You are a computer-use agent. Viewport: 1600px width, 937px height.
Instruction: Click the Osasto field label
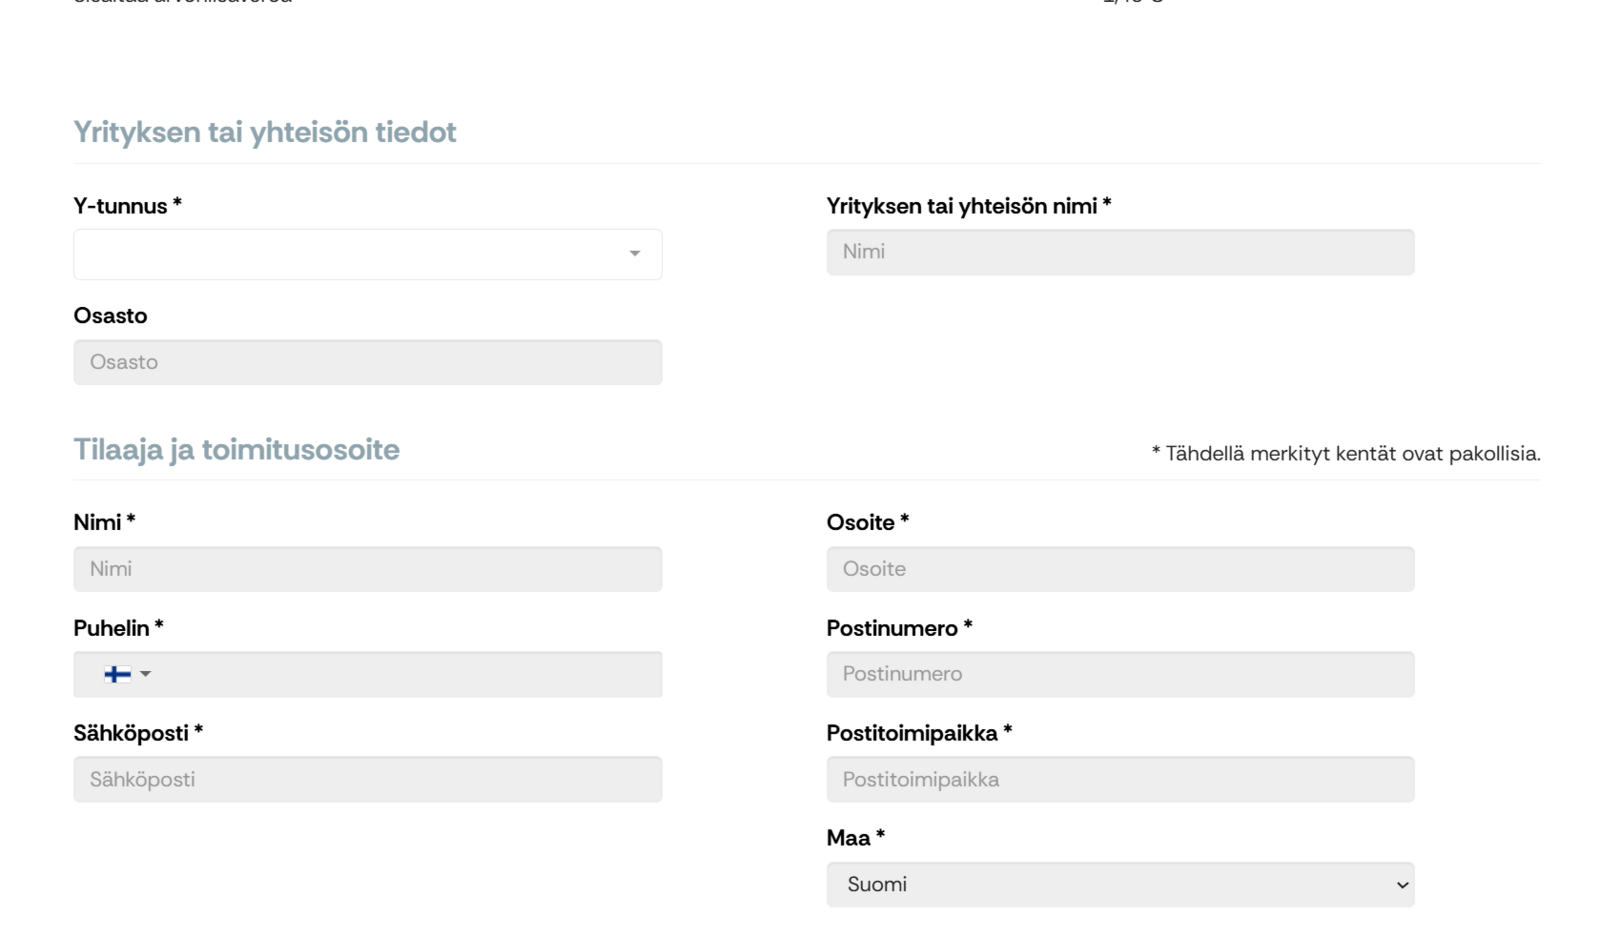(x=110, y=316)
